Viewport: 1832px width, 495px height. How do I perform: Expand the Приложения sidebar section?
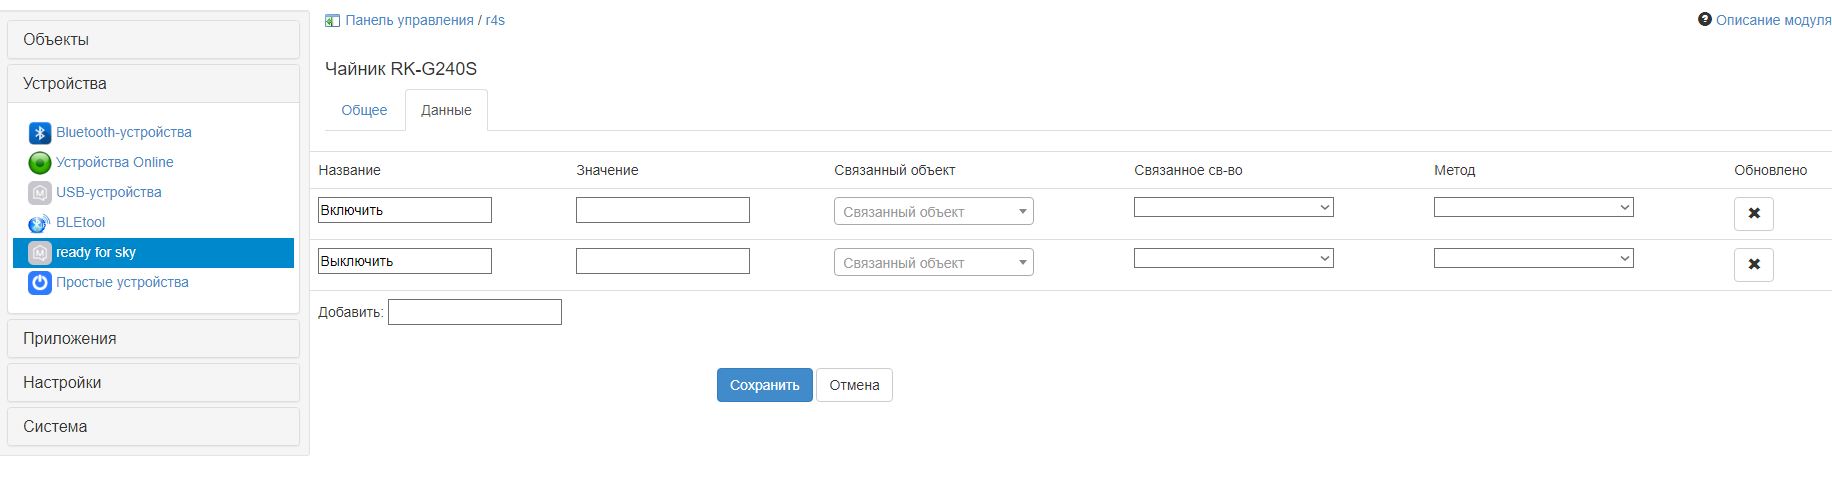click(x=154, y=339)
